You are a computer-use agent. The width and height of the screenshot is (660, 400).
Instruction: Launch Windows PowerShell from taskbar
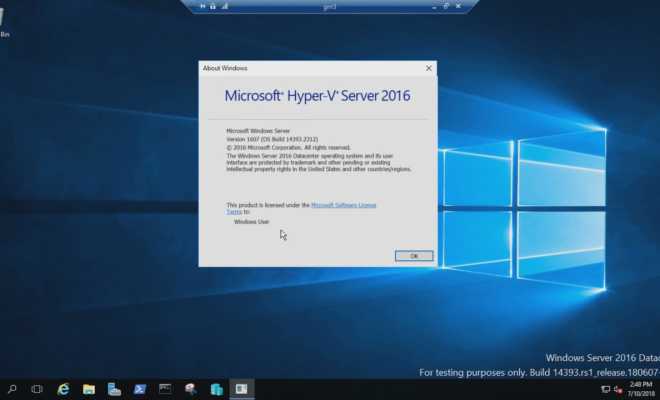(140, 389)
